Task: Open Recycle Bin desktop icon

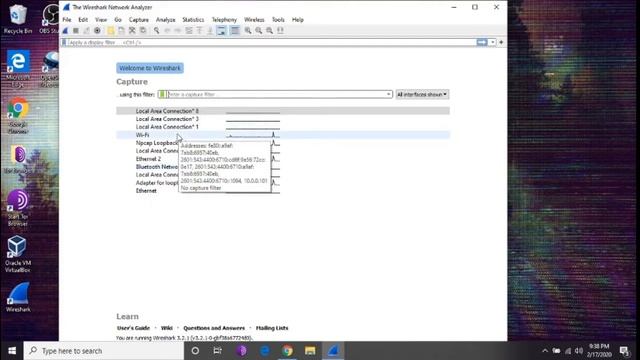Action: (17, 19)
